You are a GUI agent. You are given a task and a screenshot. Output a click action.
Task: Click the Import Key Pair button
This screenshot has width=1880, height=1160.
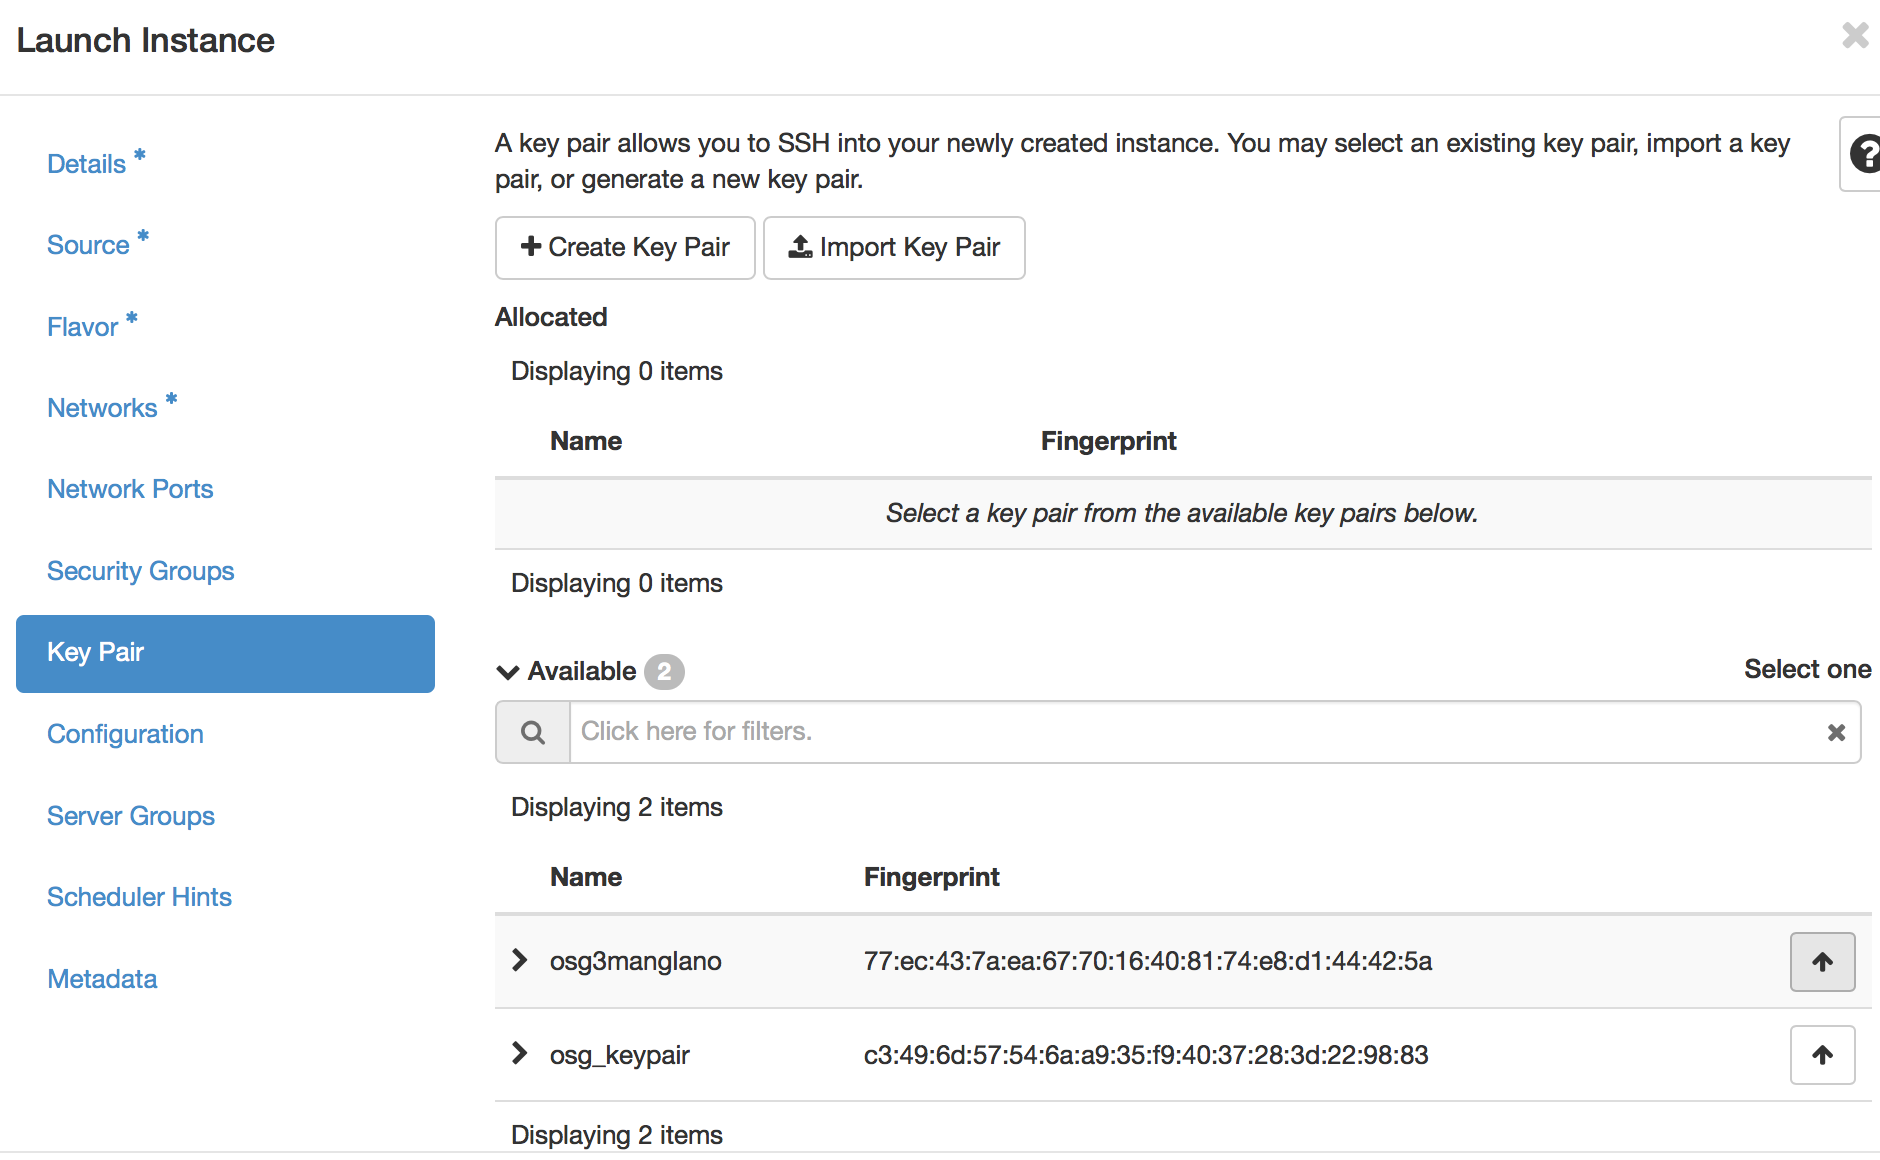click(894, 248)
